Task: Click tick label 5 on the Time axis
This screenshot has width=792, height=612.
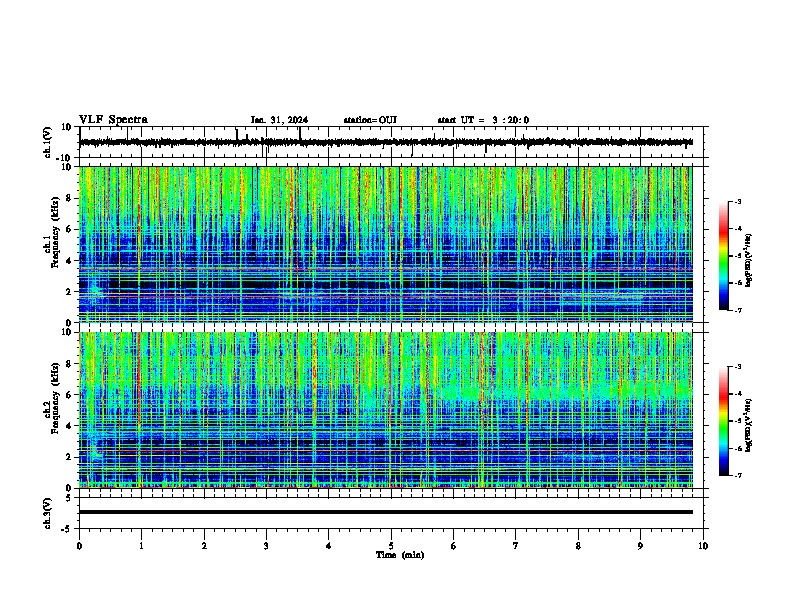Action: click(x=391, y=546)
